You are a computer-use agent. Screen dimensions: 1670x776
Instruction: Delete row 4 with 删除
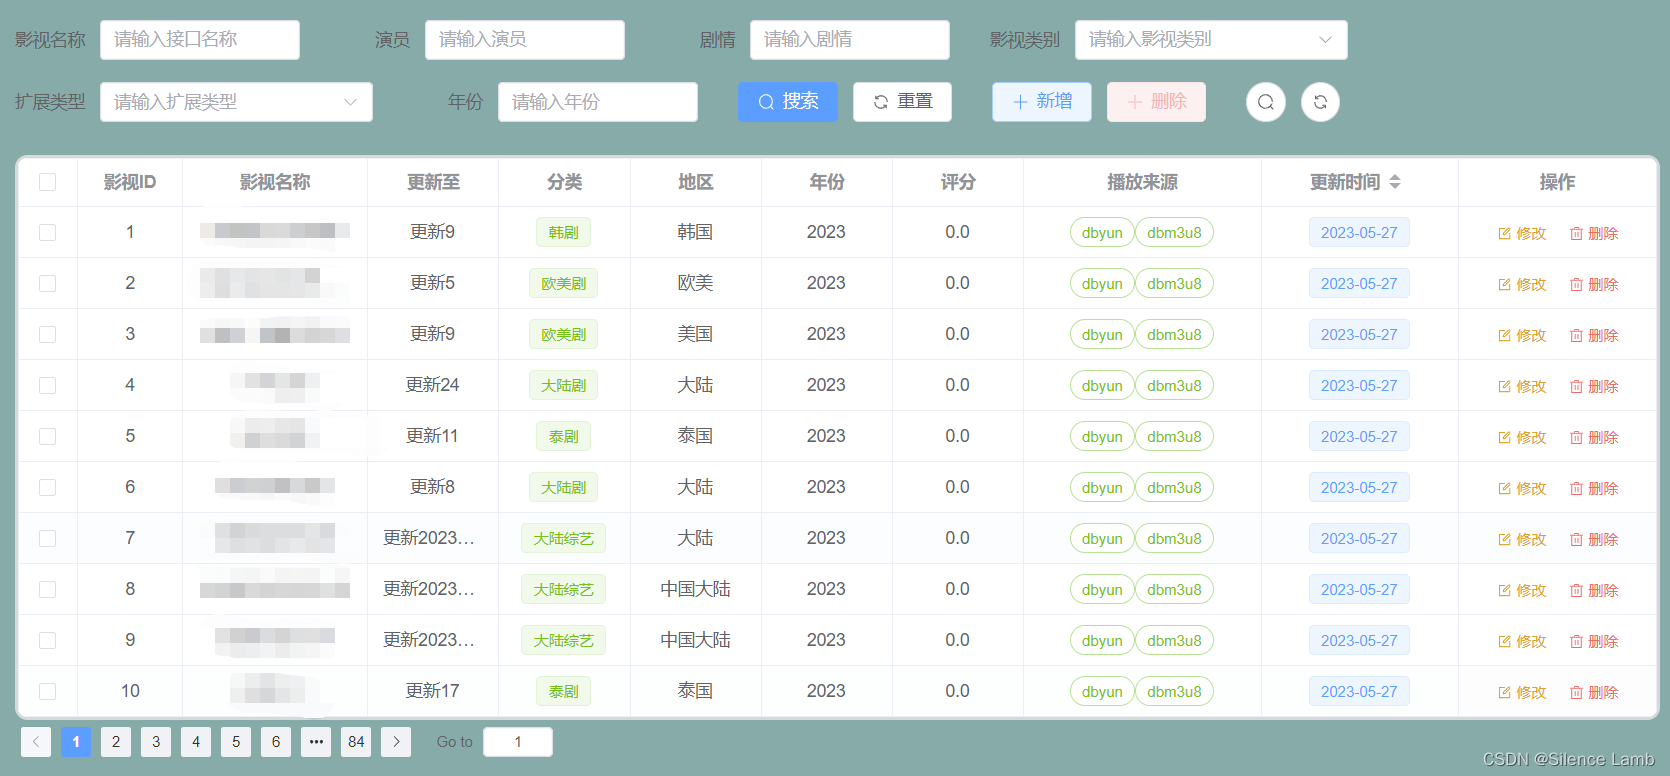point(1594,386)
